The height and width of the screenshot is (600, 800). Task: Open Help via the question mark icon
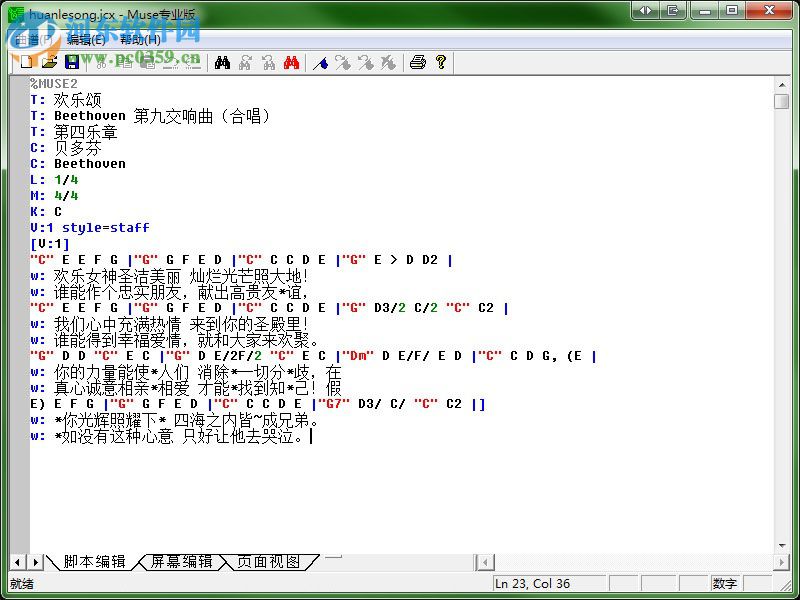(x=441, y=62)
